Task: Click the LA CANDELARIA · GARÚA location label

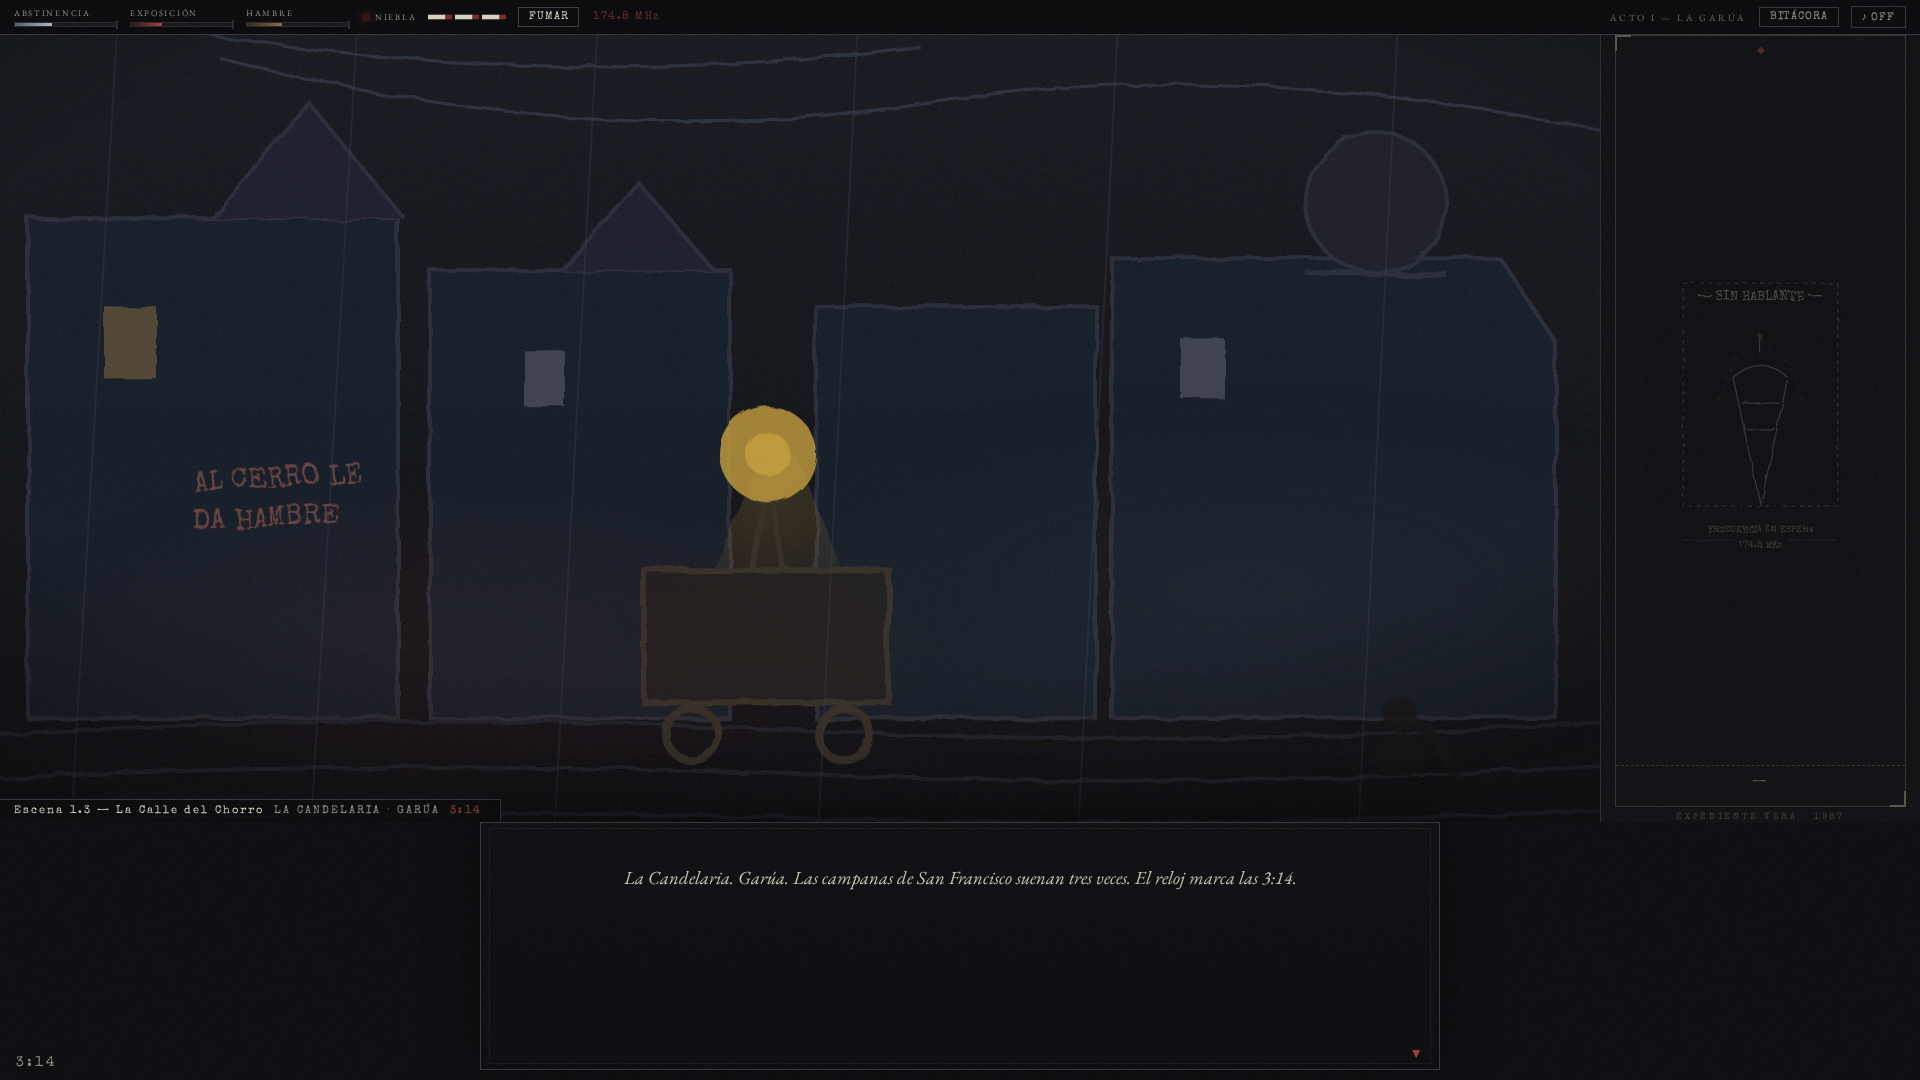Action: coord(357,809)
